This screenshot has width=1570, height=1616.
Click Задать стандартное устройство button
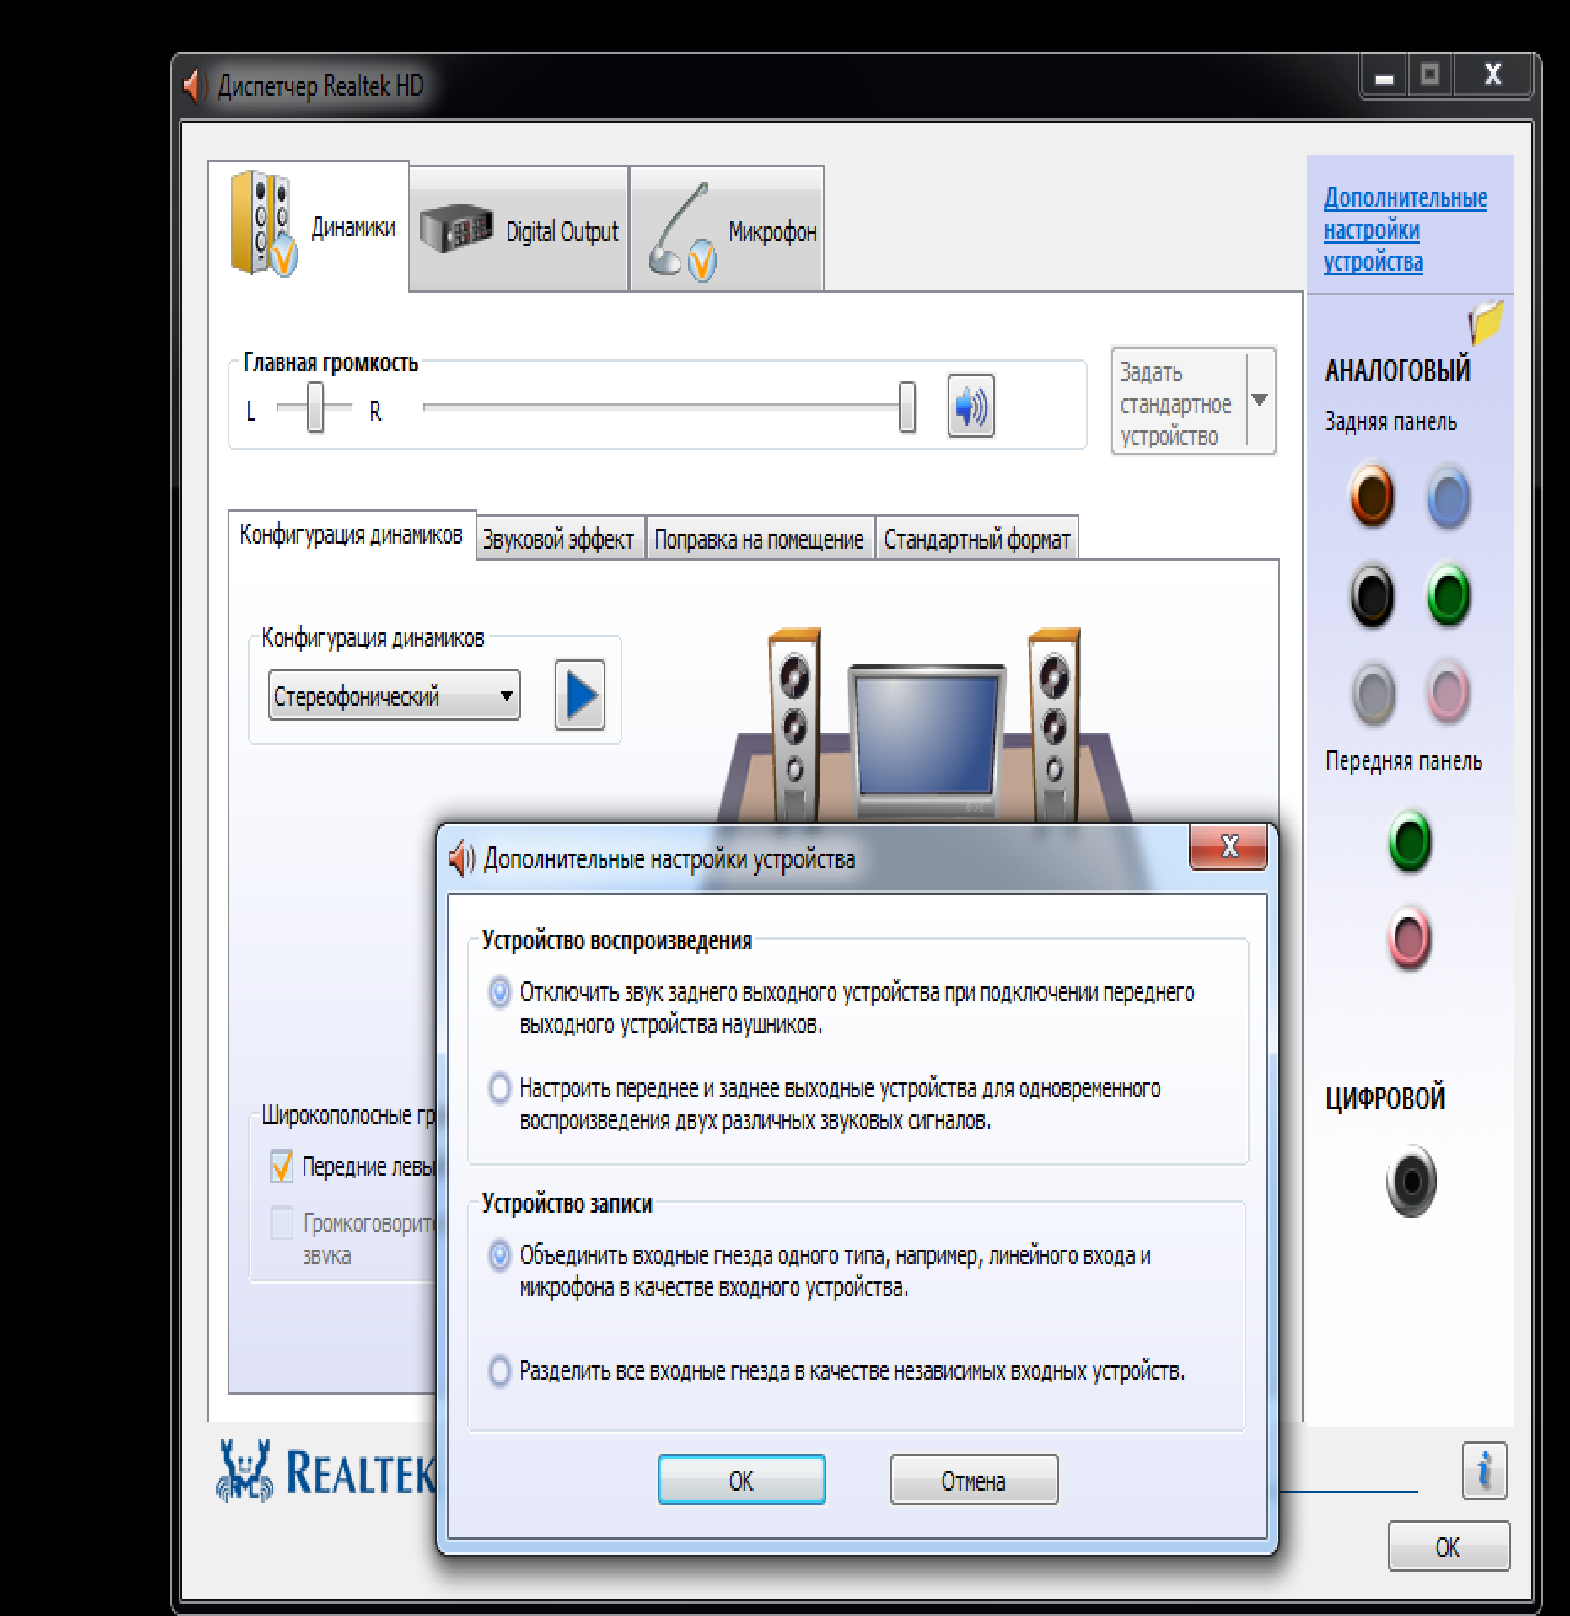[1180, 402]
